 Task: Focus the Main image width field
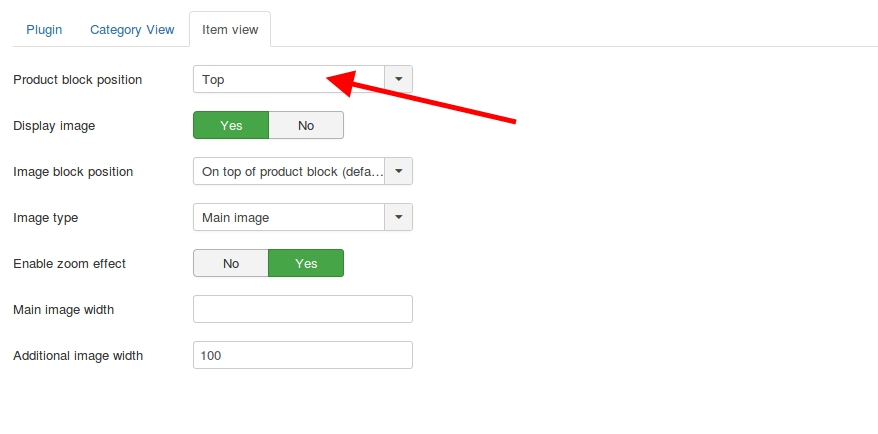coord(303,309)
